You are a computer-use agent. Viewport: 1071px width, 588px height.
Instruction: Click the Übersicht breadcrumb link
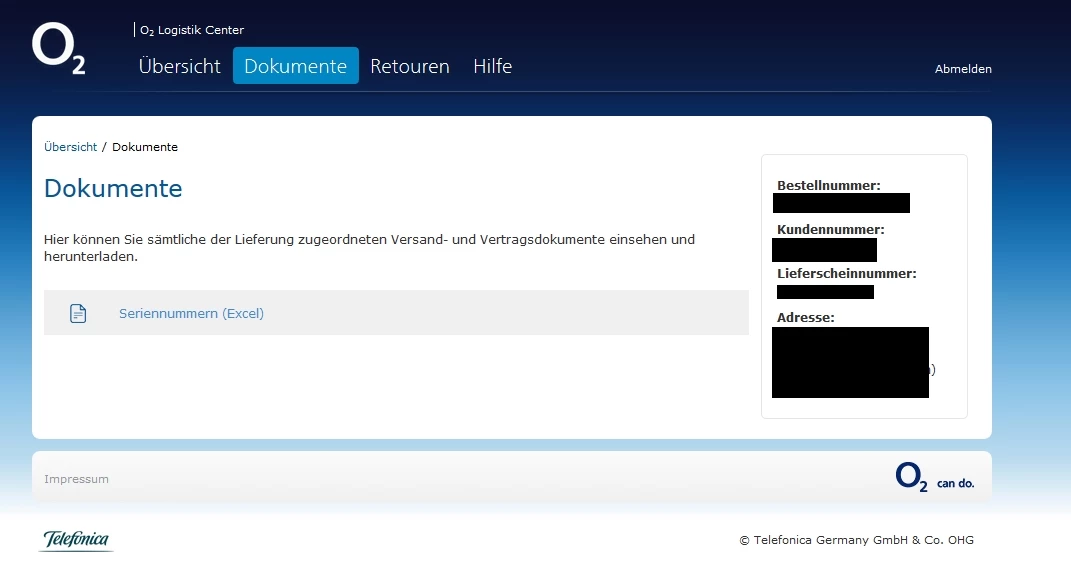point(70,147)
